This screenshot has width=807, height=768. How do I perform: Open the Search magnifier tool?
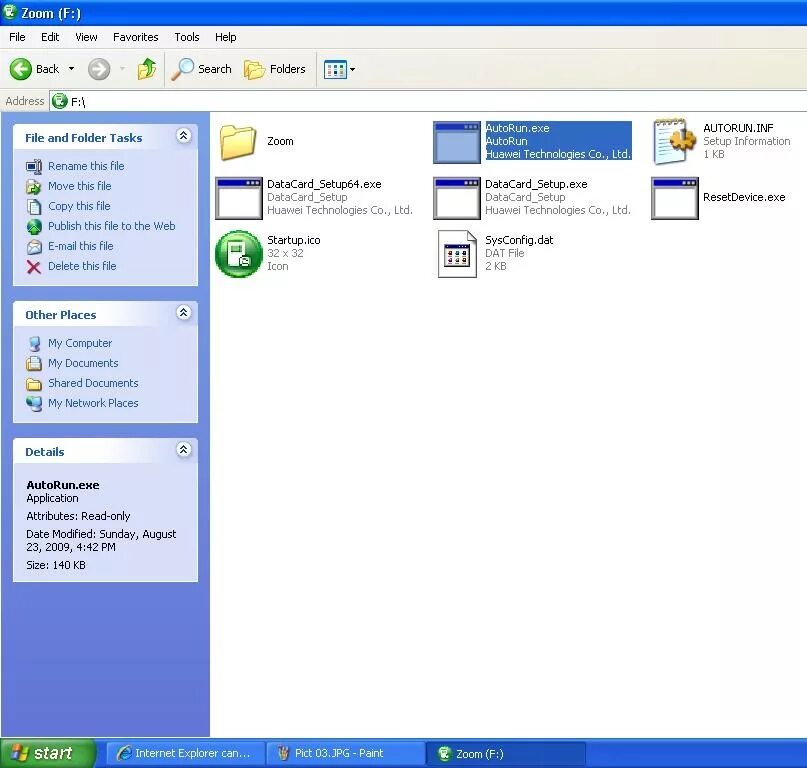(182, 69)
